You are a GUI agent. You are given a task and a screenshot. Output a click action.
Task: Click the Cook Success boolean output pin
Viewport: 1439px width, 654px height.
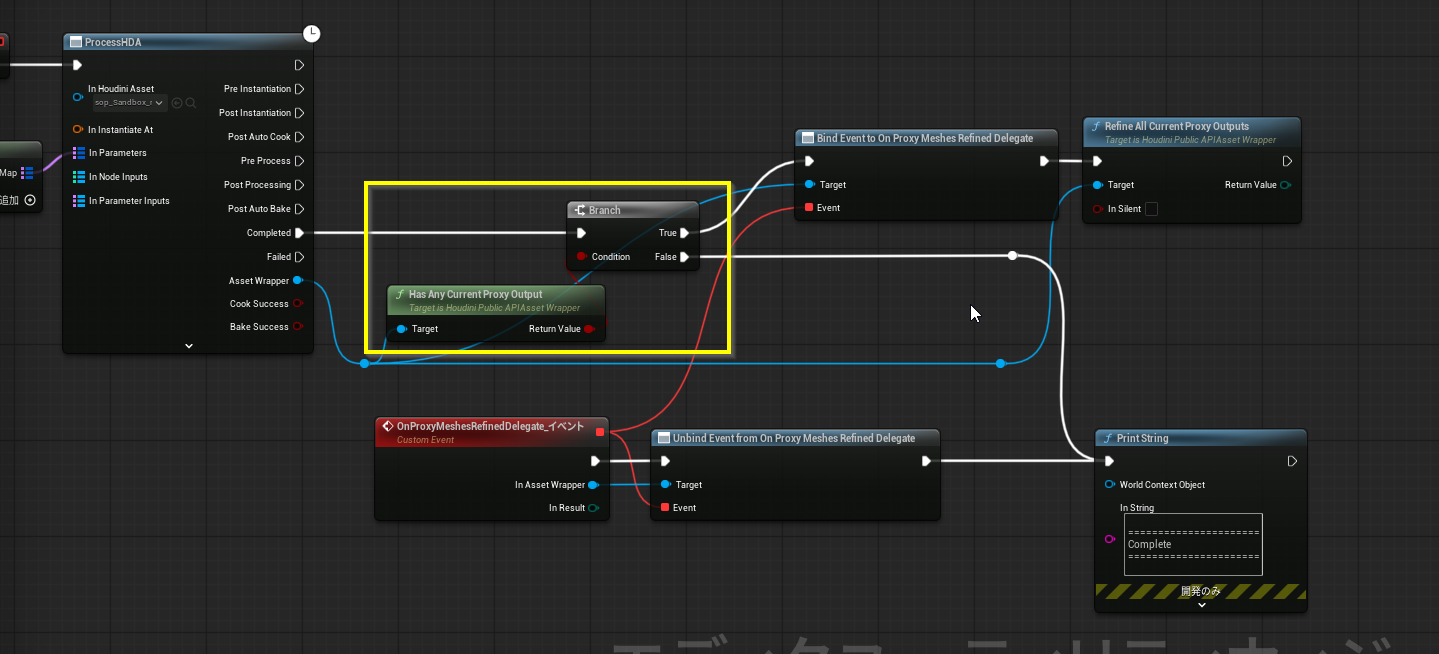[298, 304]
